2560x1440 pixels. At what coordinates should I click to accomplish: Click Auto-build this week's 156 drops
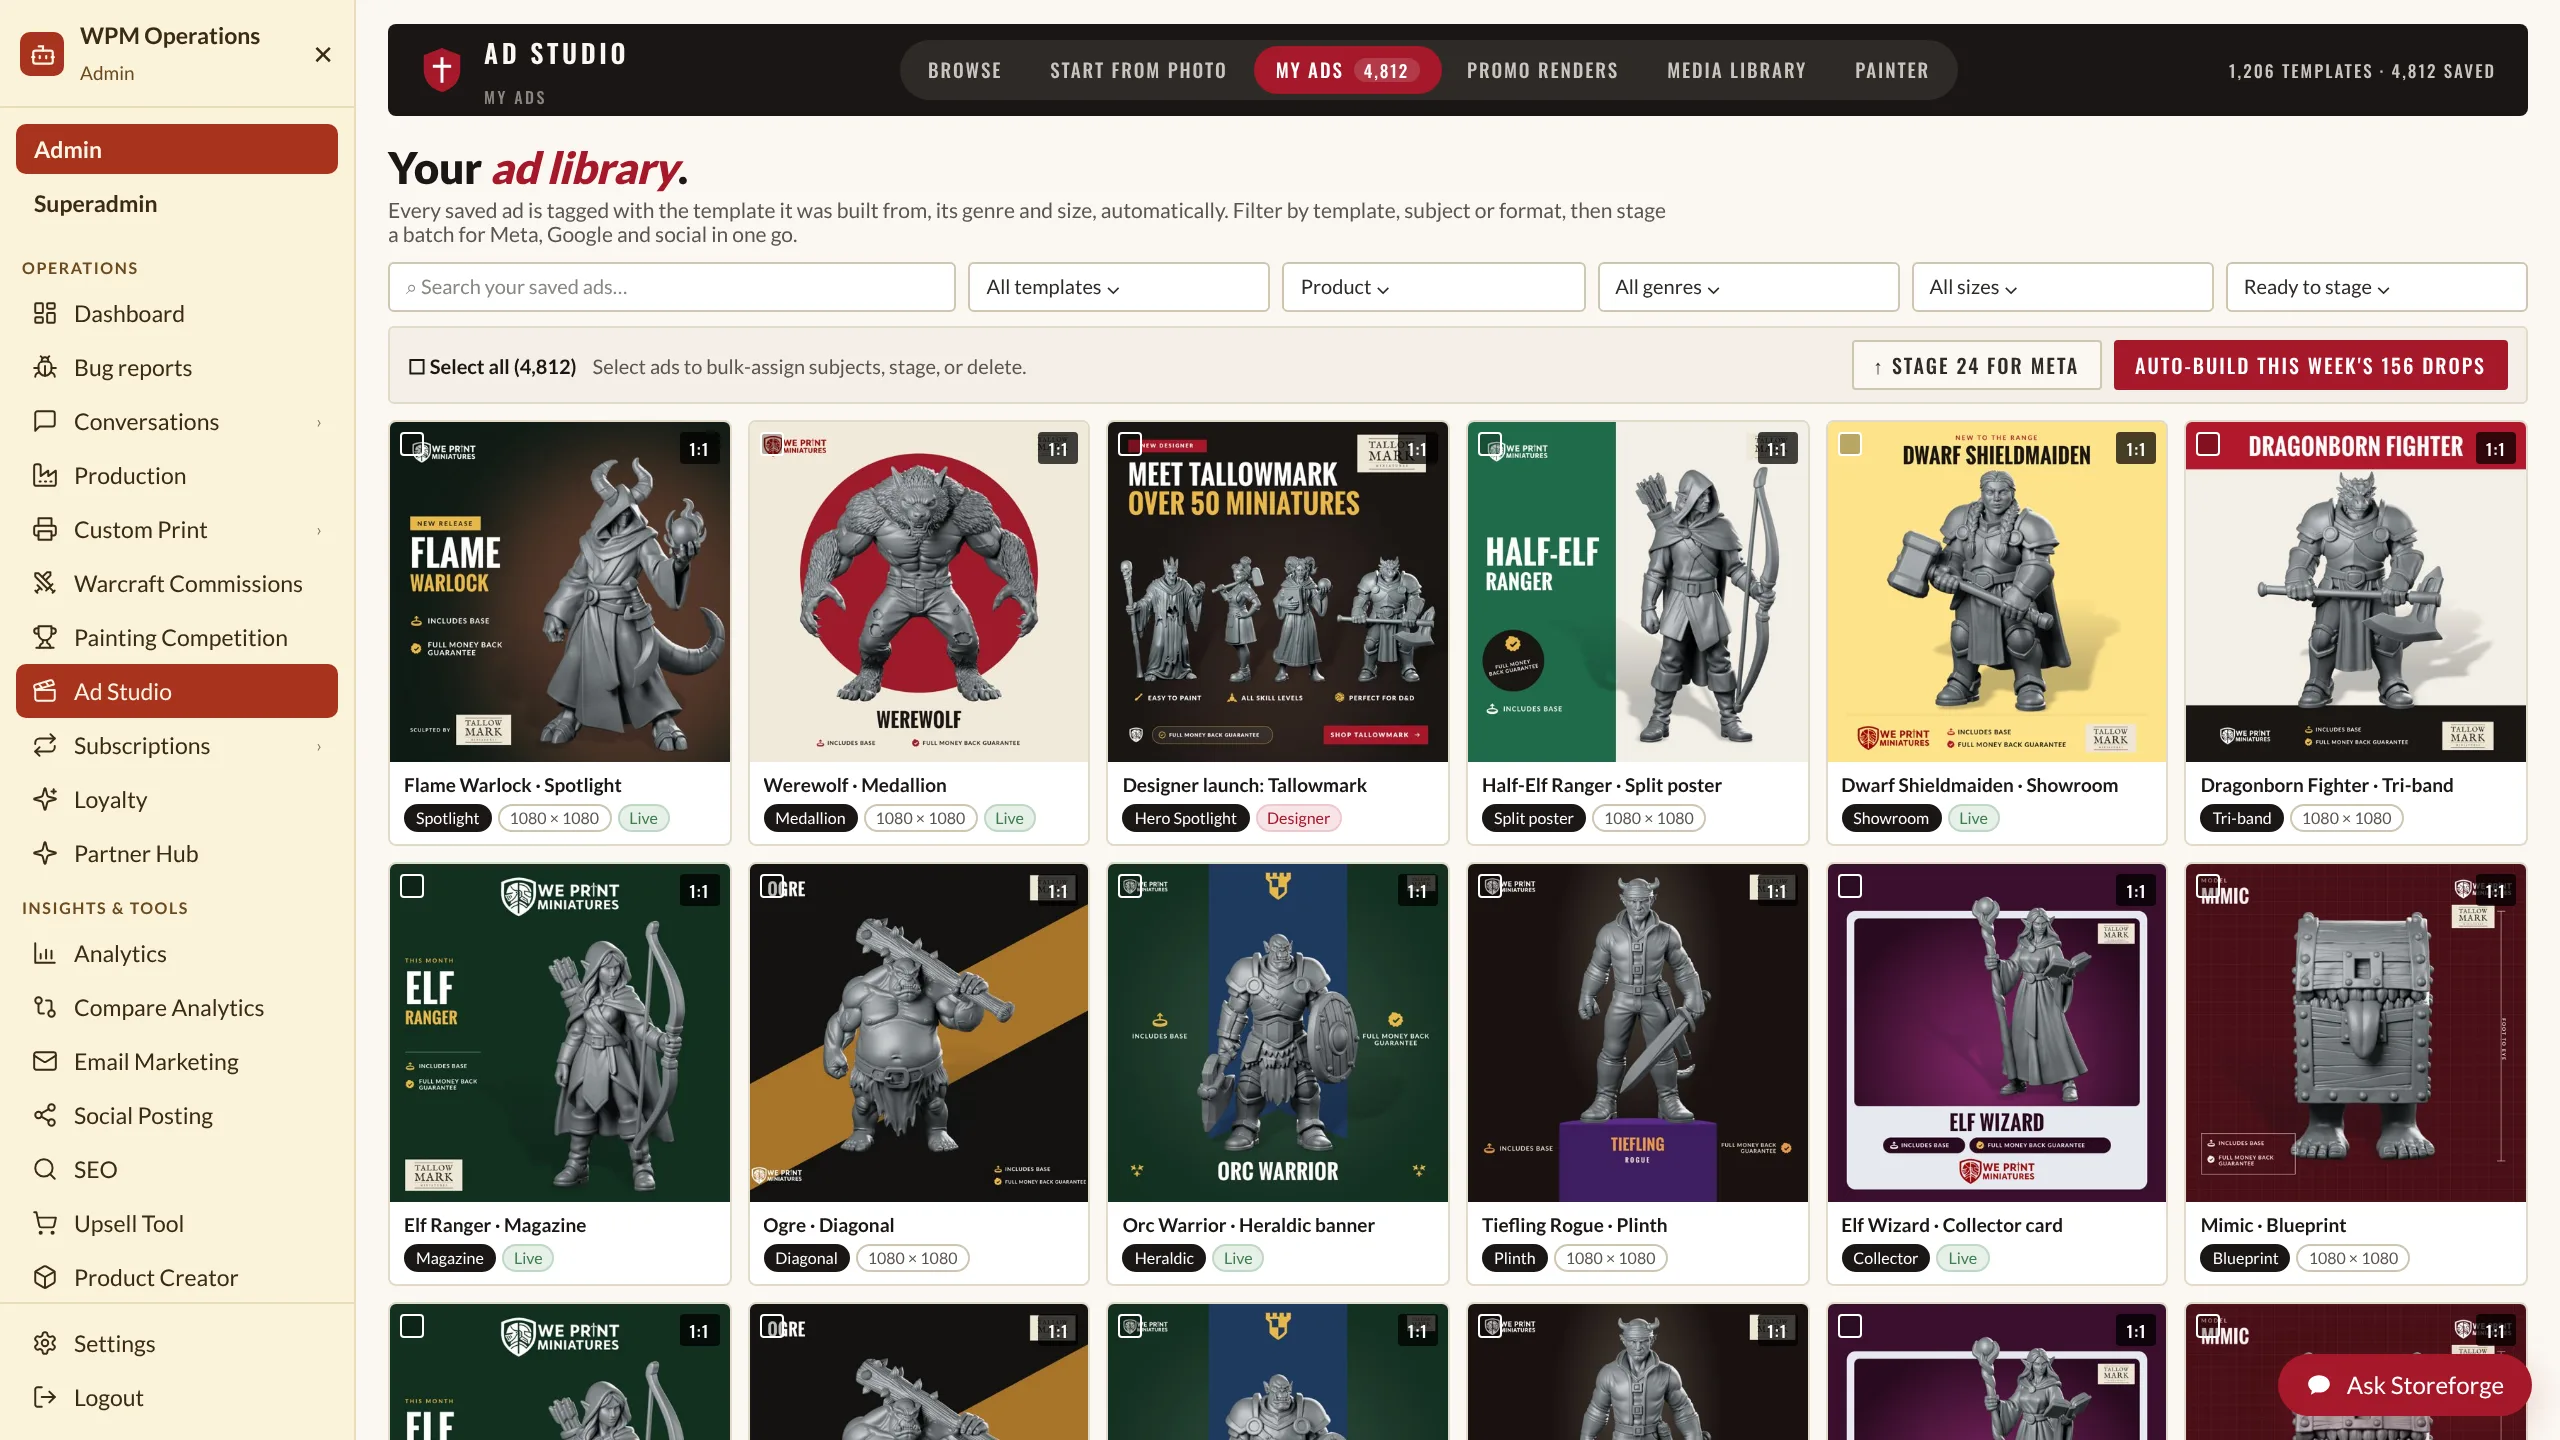click(2310, 366)
